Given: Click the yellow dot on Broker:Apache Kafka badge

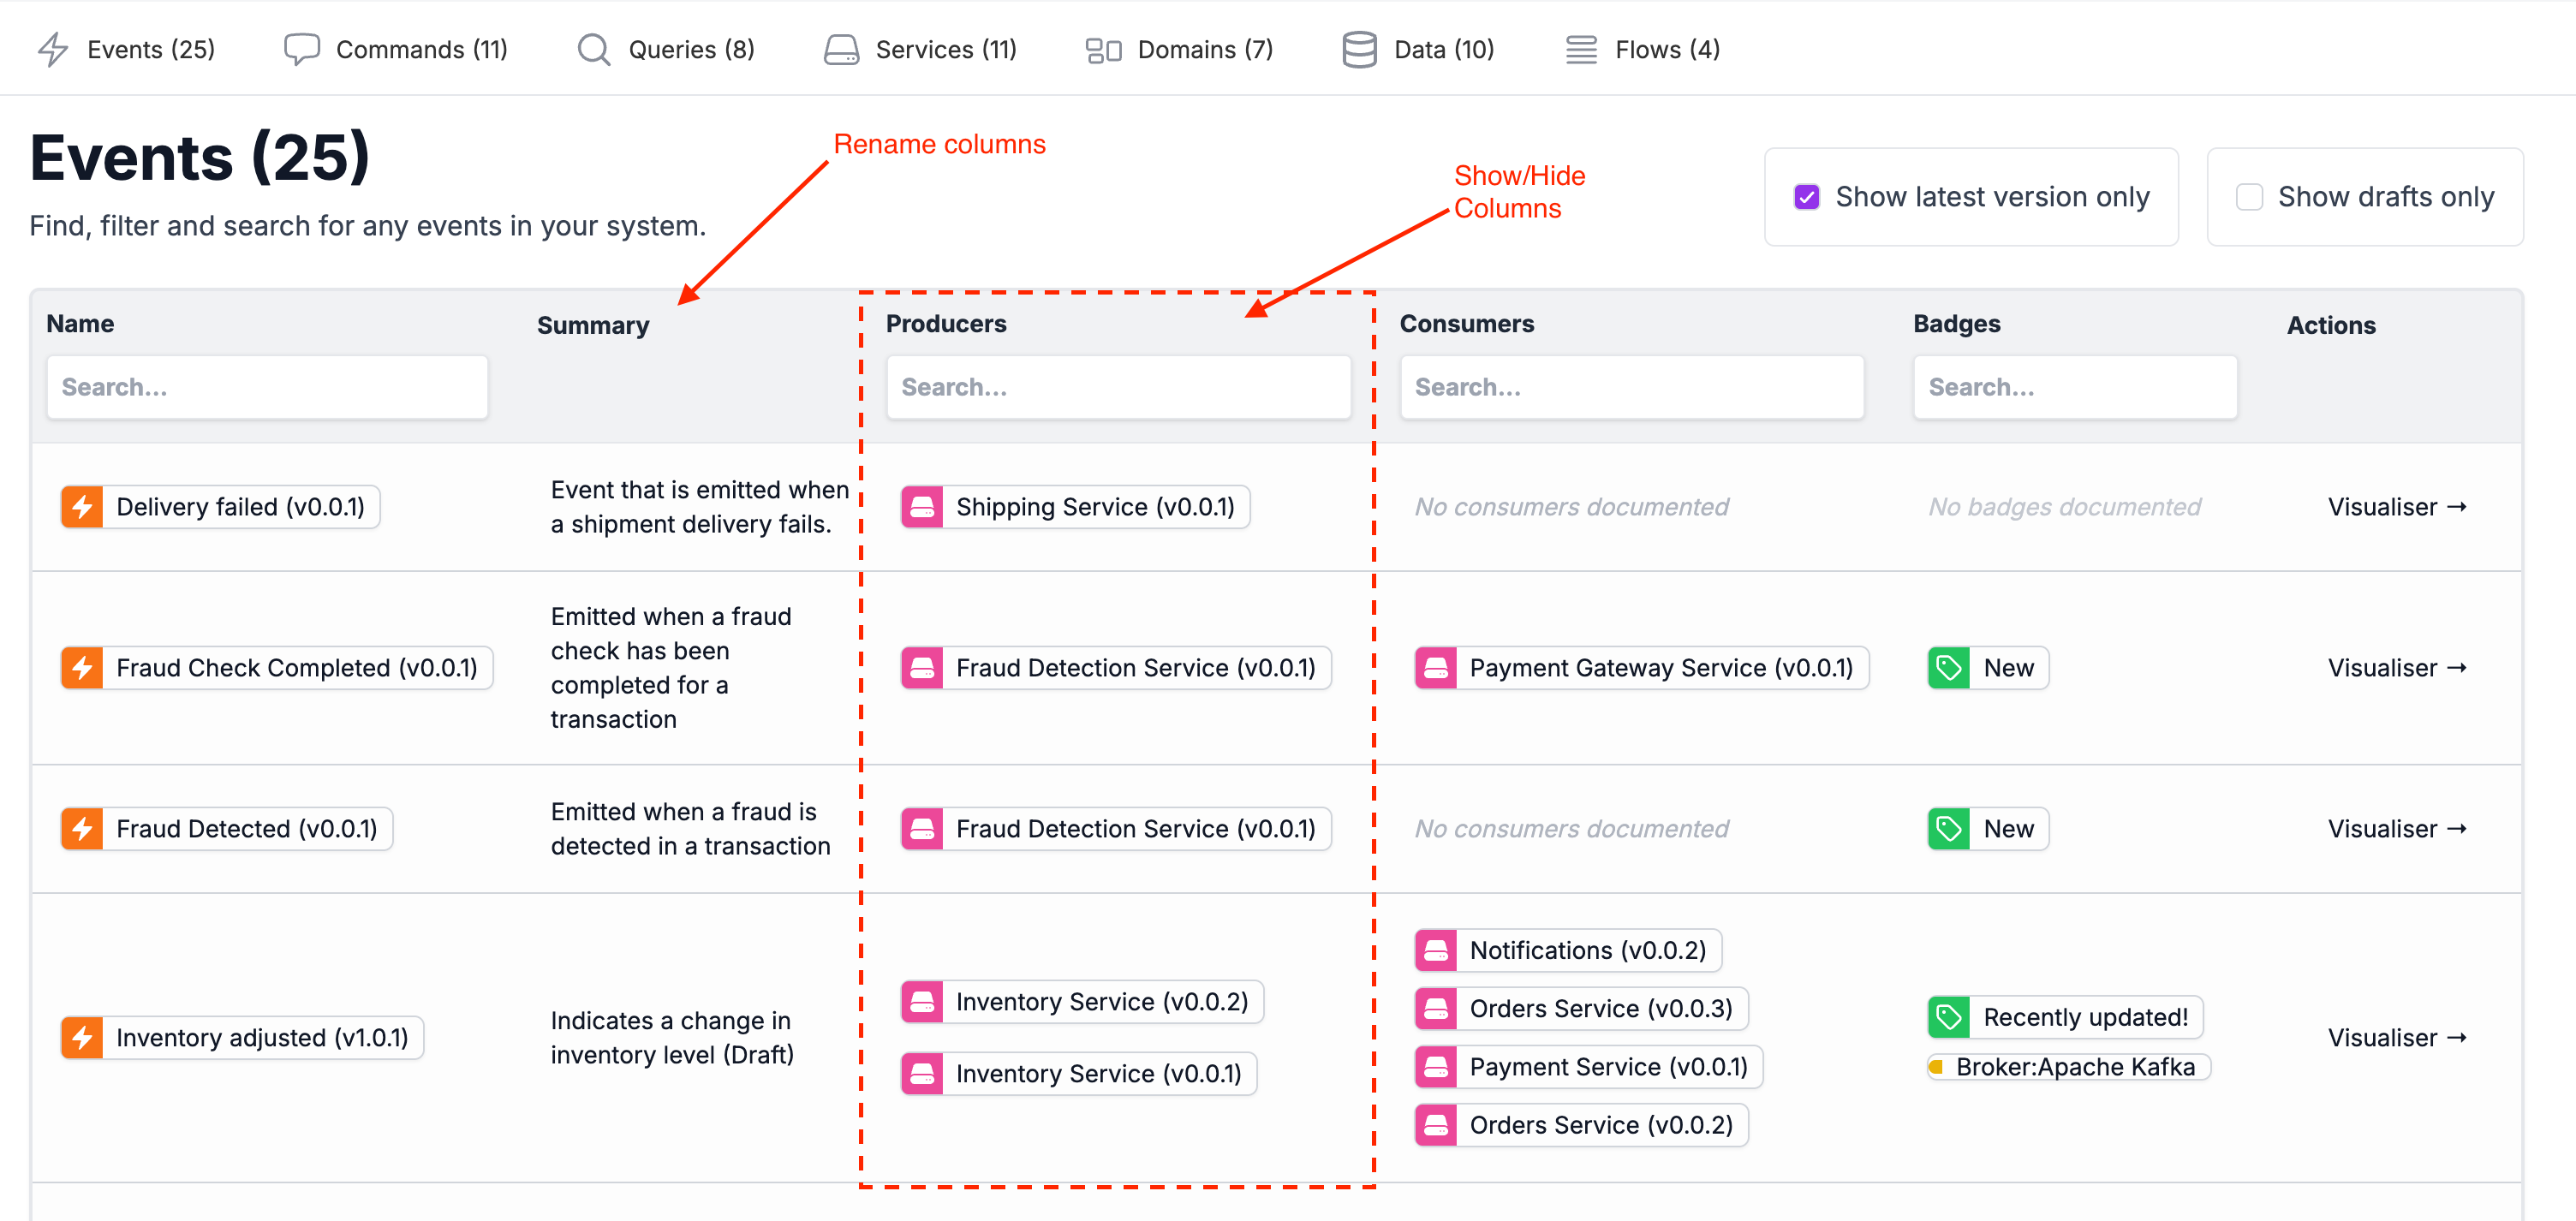Looking at the screenshot, I should coord(1937,1067).
